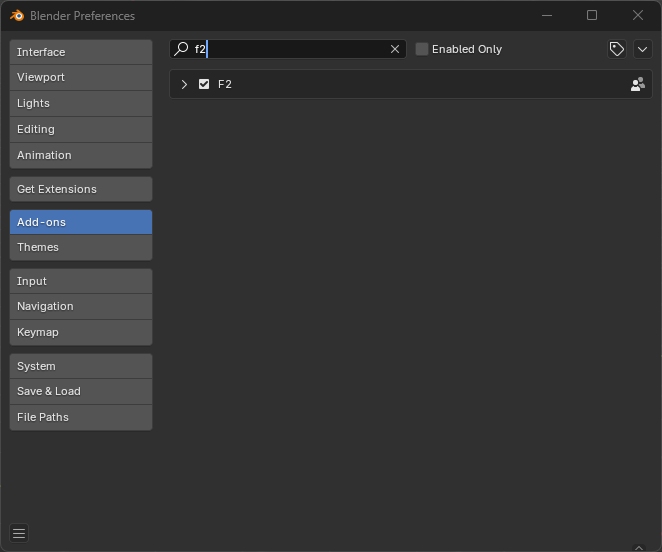Click the F2 add-on name
This screenshot has height=552, width=662.
click(225, 84)
